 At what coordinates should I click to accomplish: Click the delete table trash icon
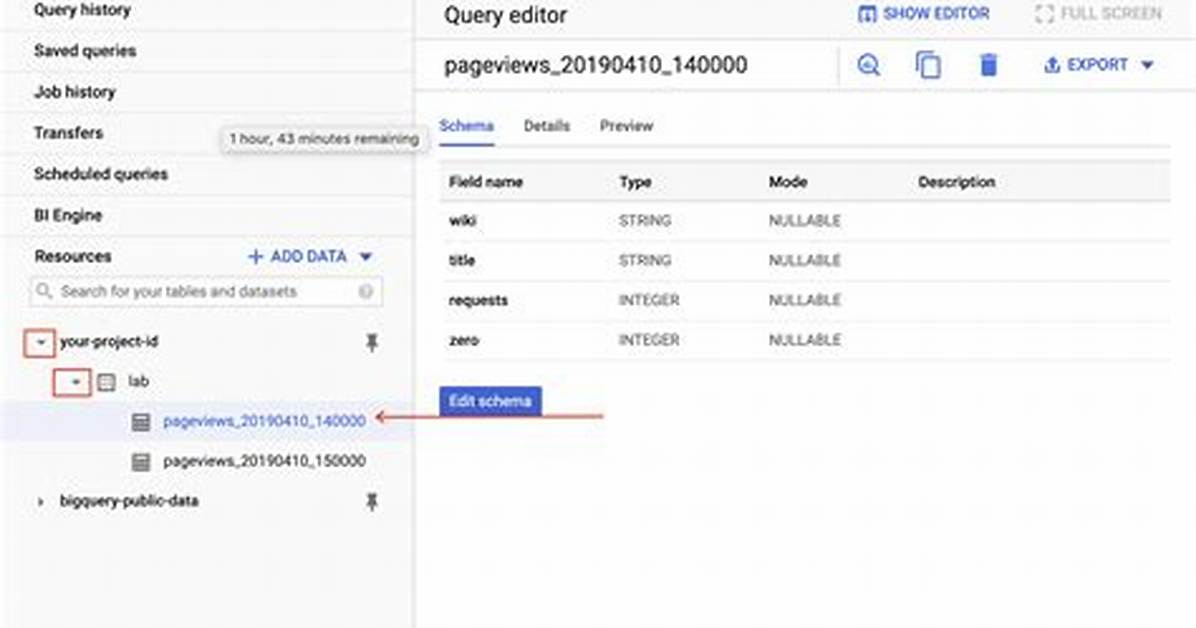click(988, 65)
